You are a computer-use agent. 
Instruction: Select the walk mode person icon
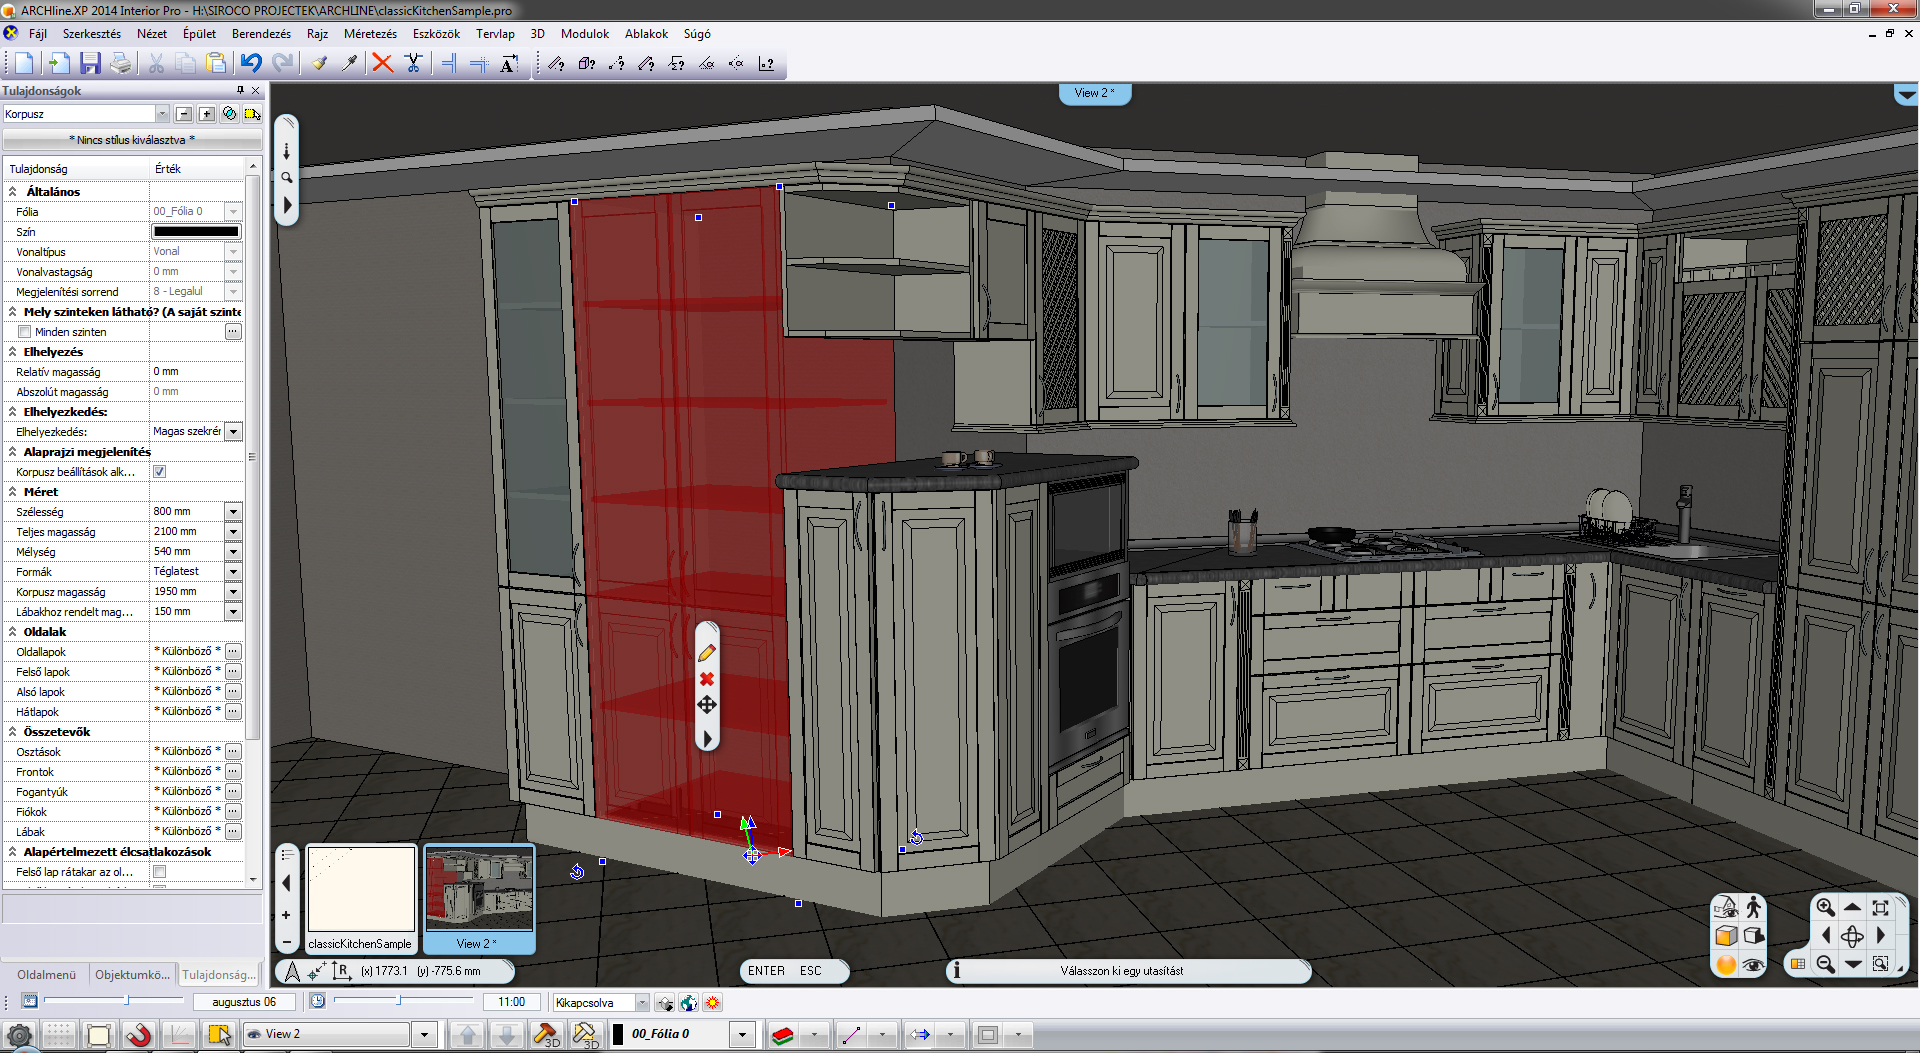coord(1753,907)
